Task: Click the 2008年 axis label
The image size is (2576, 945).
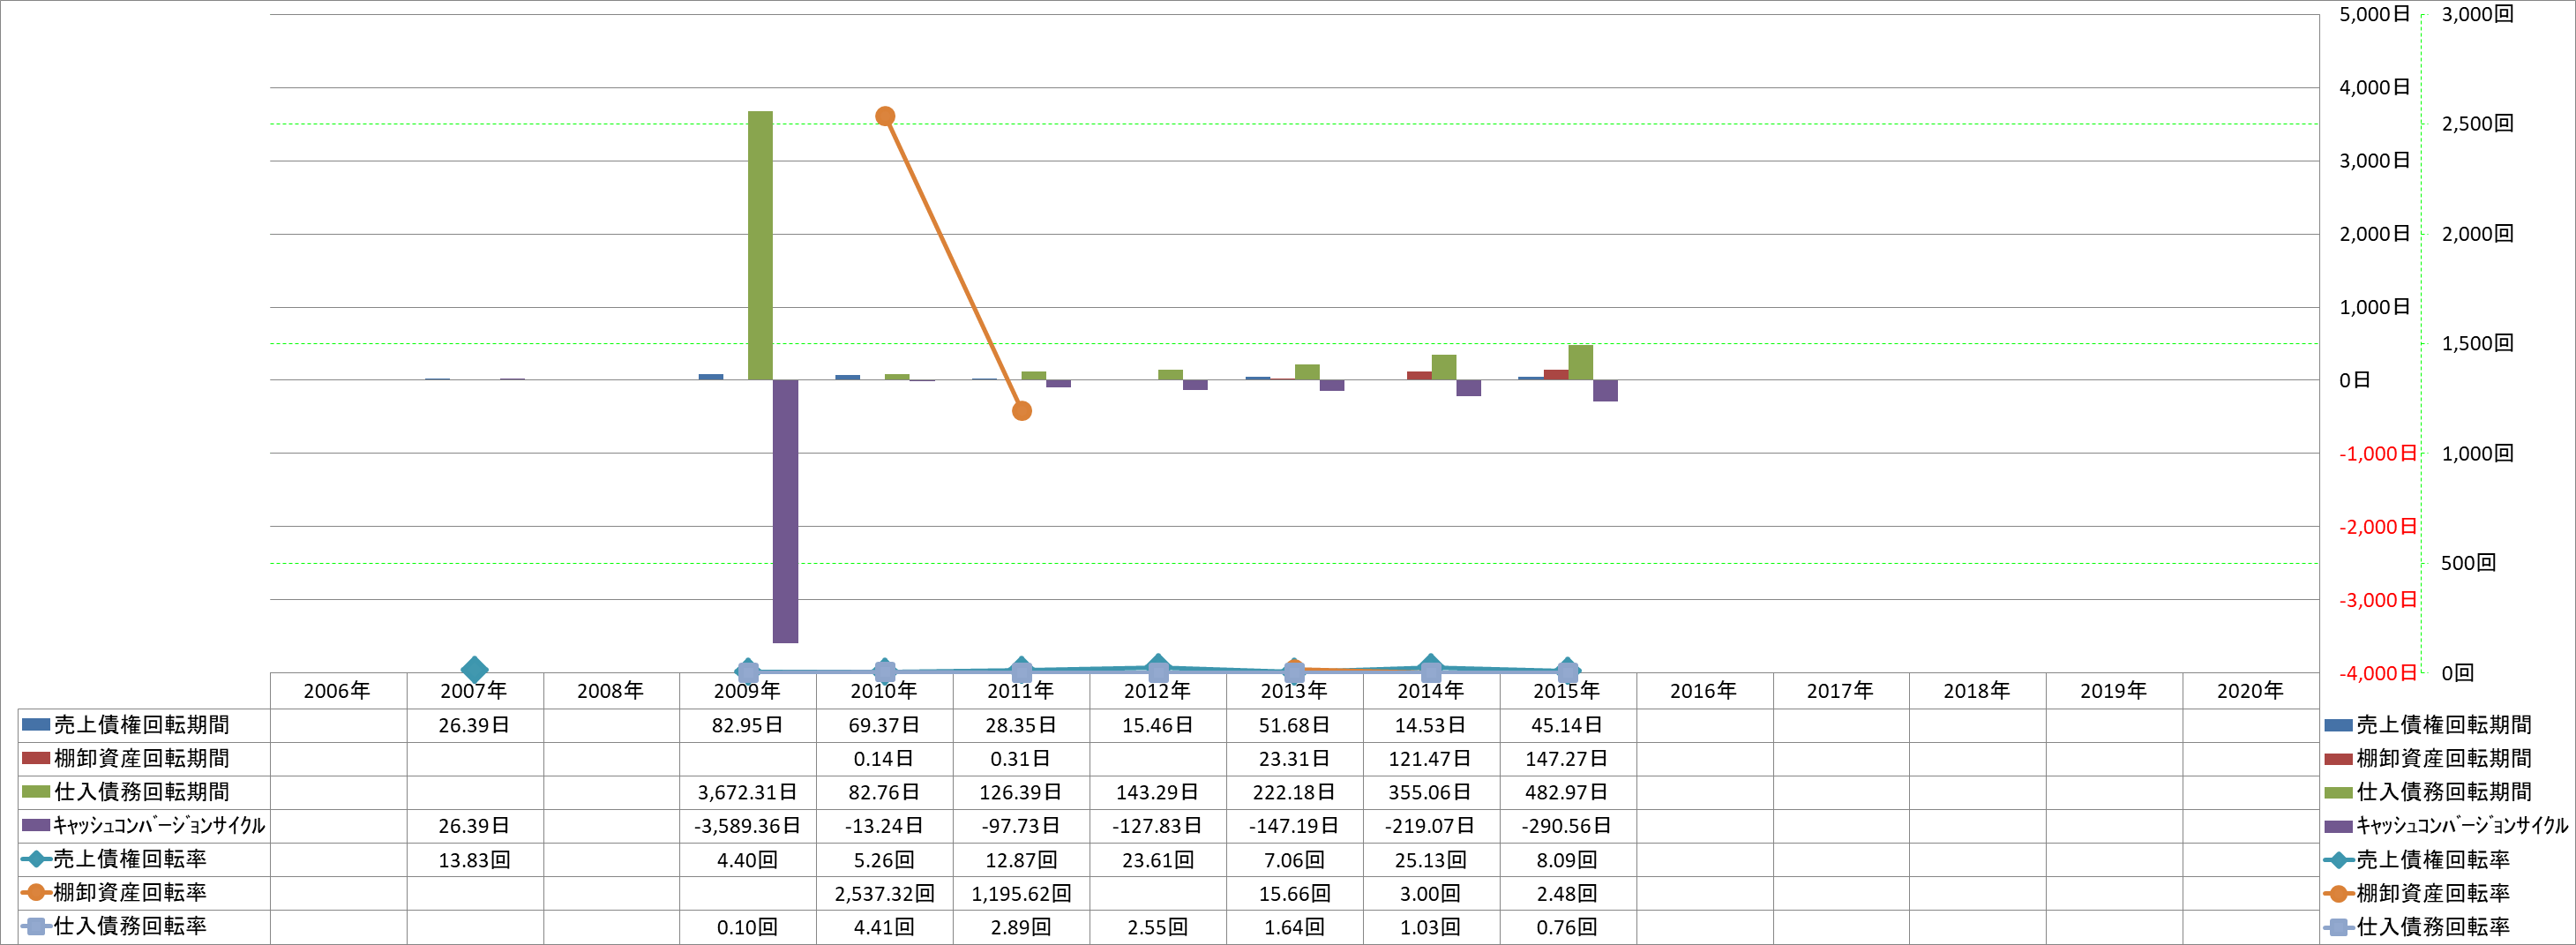Action: click(610, 690)
